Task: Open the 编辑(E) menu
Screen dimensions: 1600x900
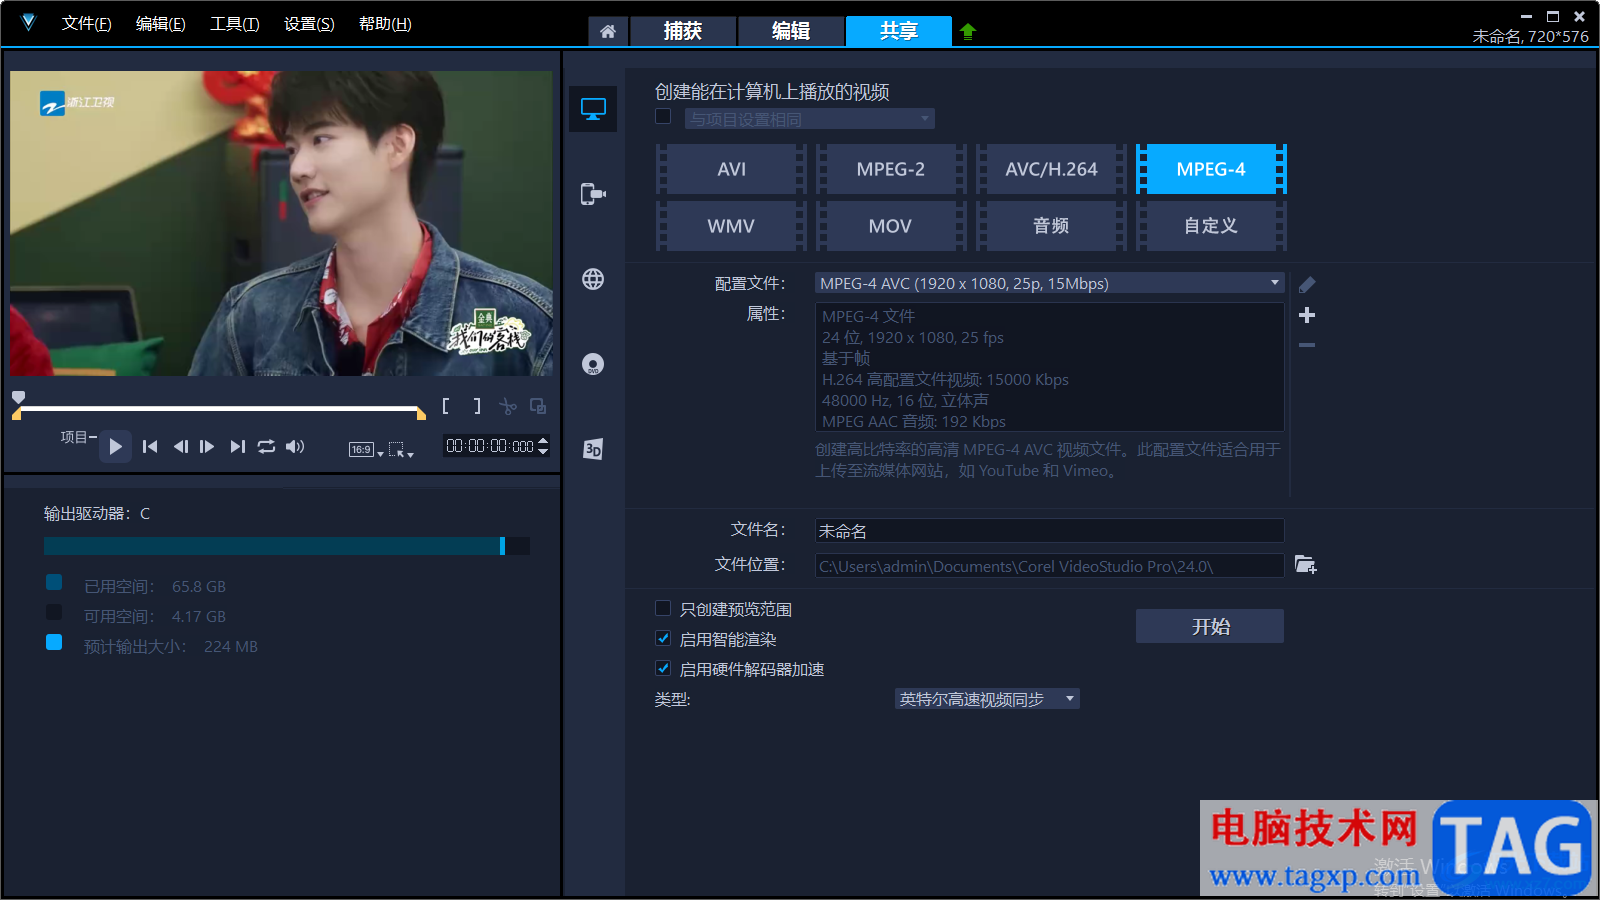Action: point(160,24)
